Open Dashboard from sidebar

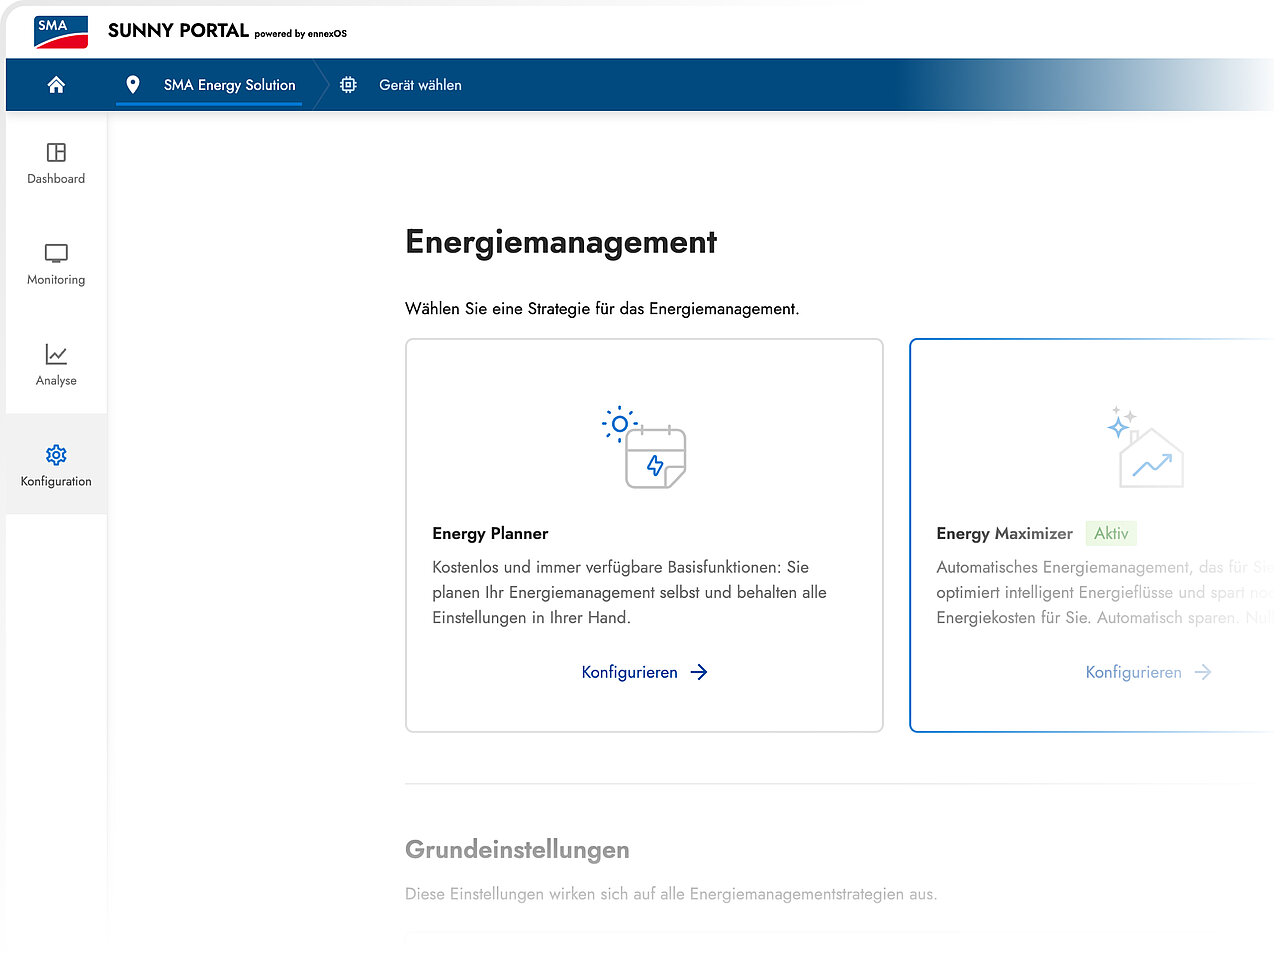point(56,164)
